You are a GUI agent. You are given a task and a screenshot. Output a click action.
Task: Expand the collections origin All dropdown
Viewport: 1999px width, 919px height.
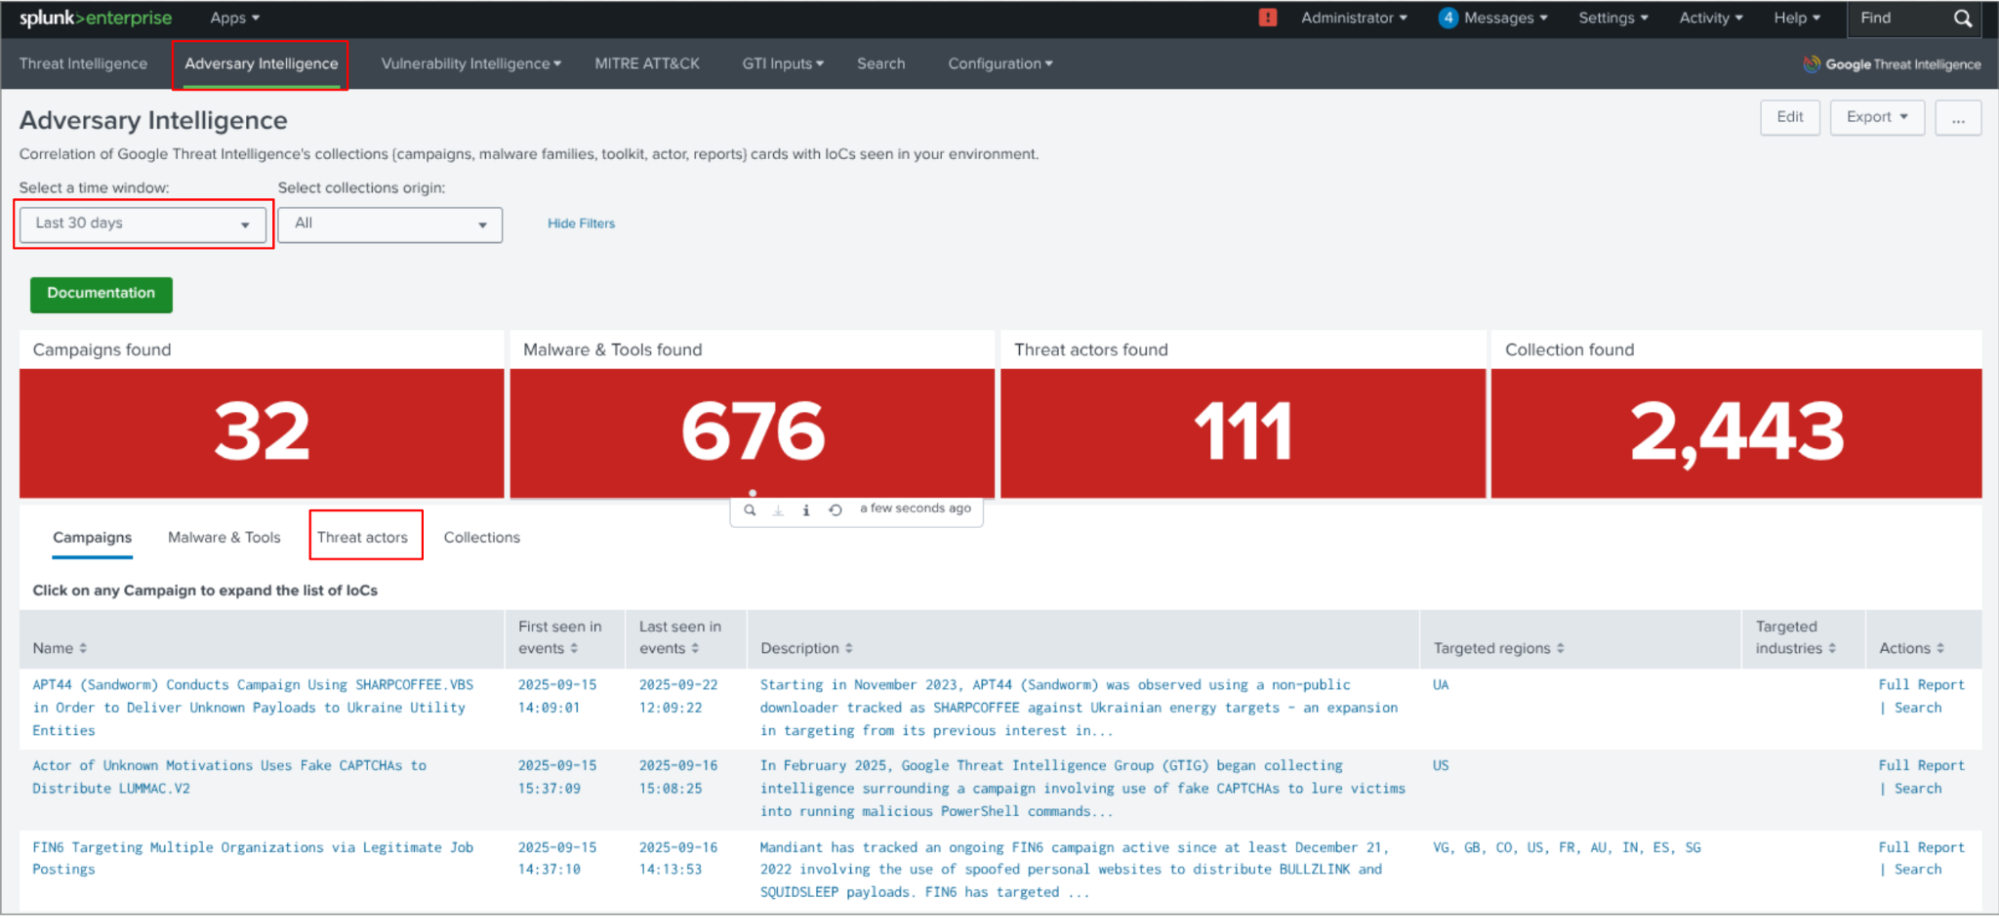coord(390,224)
